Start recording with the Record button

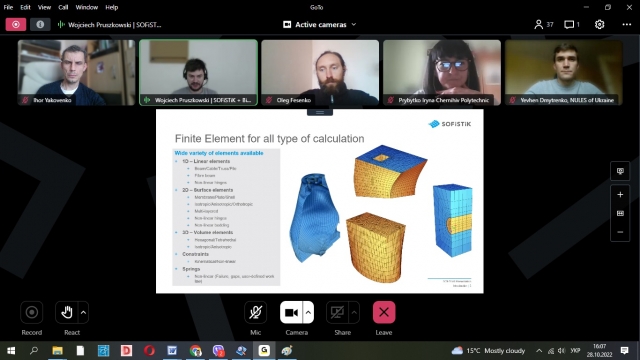coord(31,313)
